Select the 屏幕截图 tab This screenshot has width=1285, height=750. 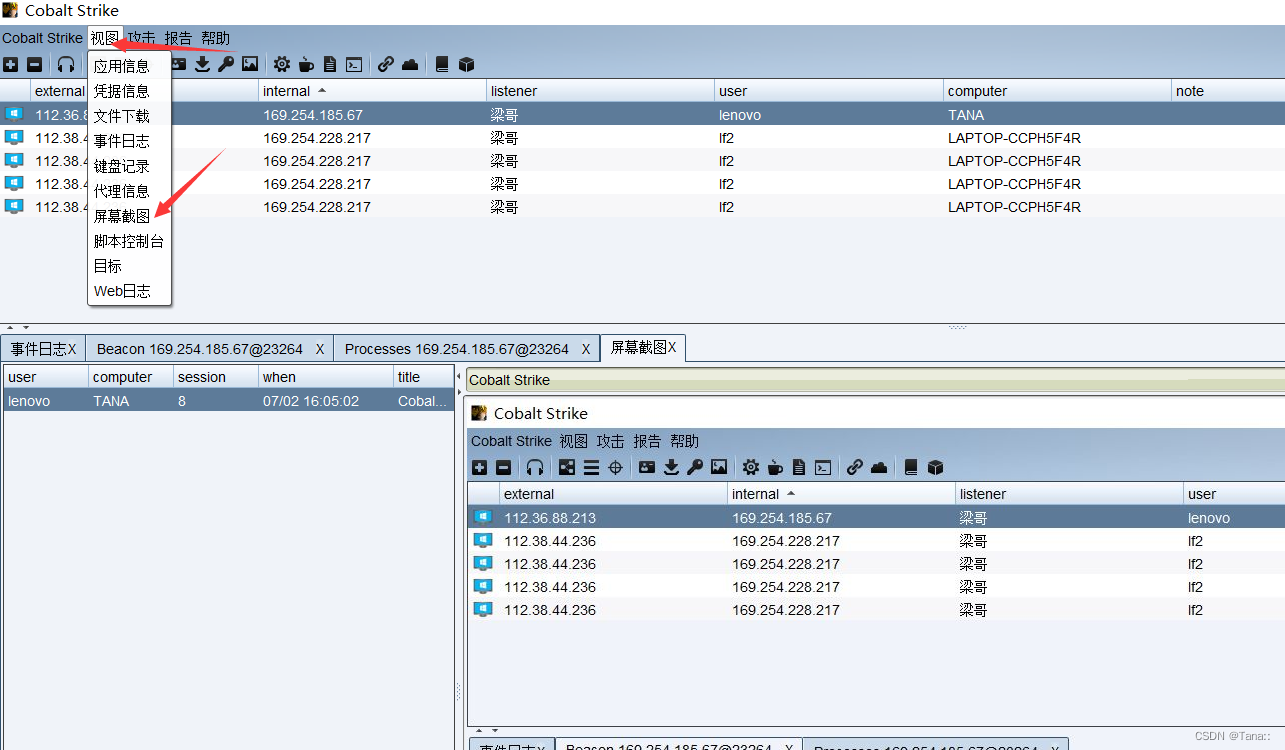(x=643, y=348)
